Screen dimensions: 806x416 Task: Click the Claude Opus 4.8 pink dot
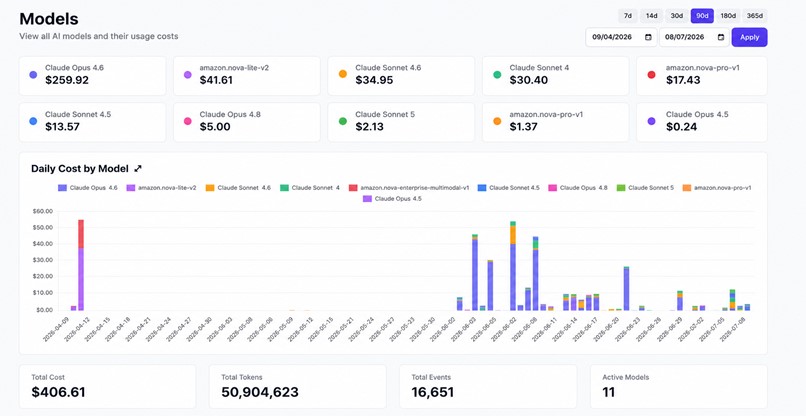pos(188,121)
